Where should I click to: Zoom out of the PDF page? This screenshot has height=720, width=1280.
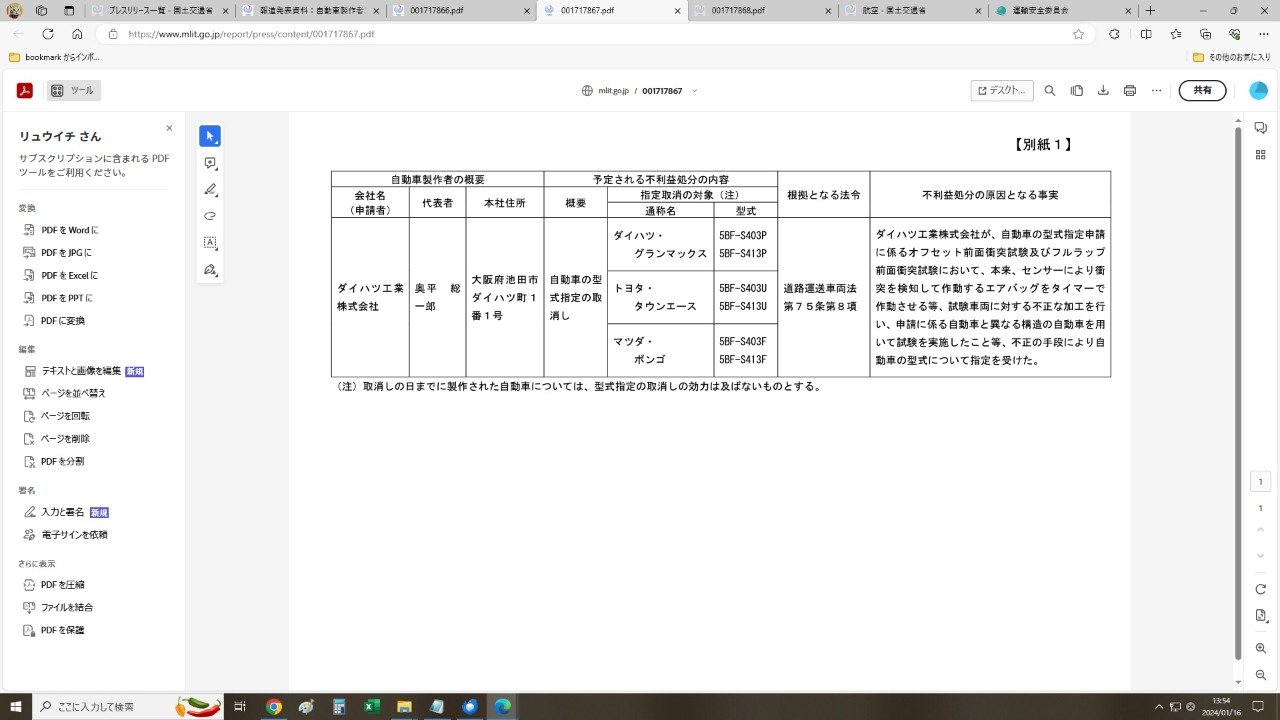1260,675
